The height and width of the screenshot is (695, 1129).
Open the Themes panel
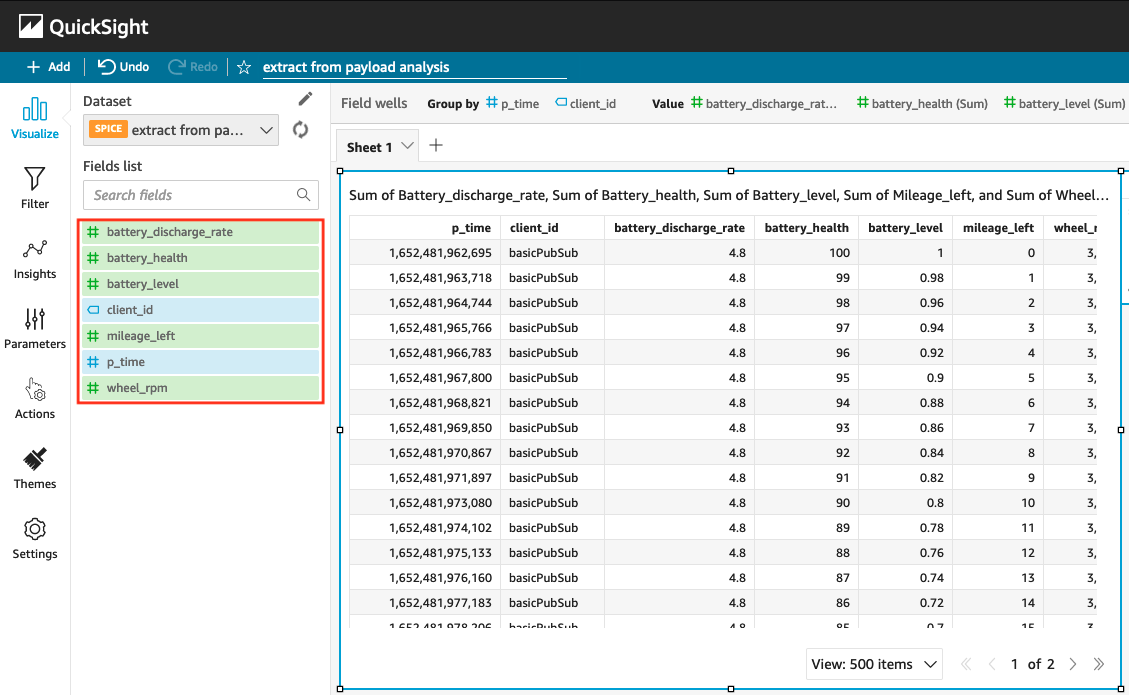(35, 468)
